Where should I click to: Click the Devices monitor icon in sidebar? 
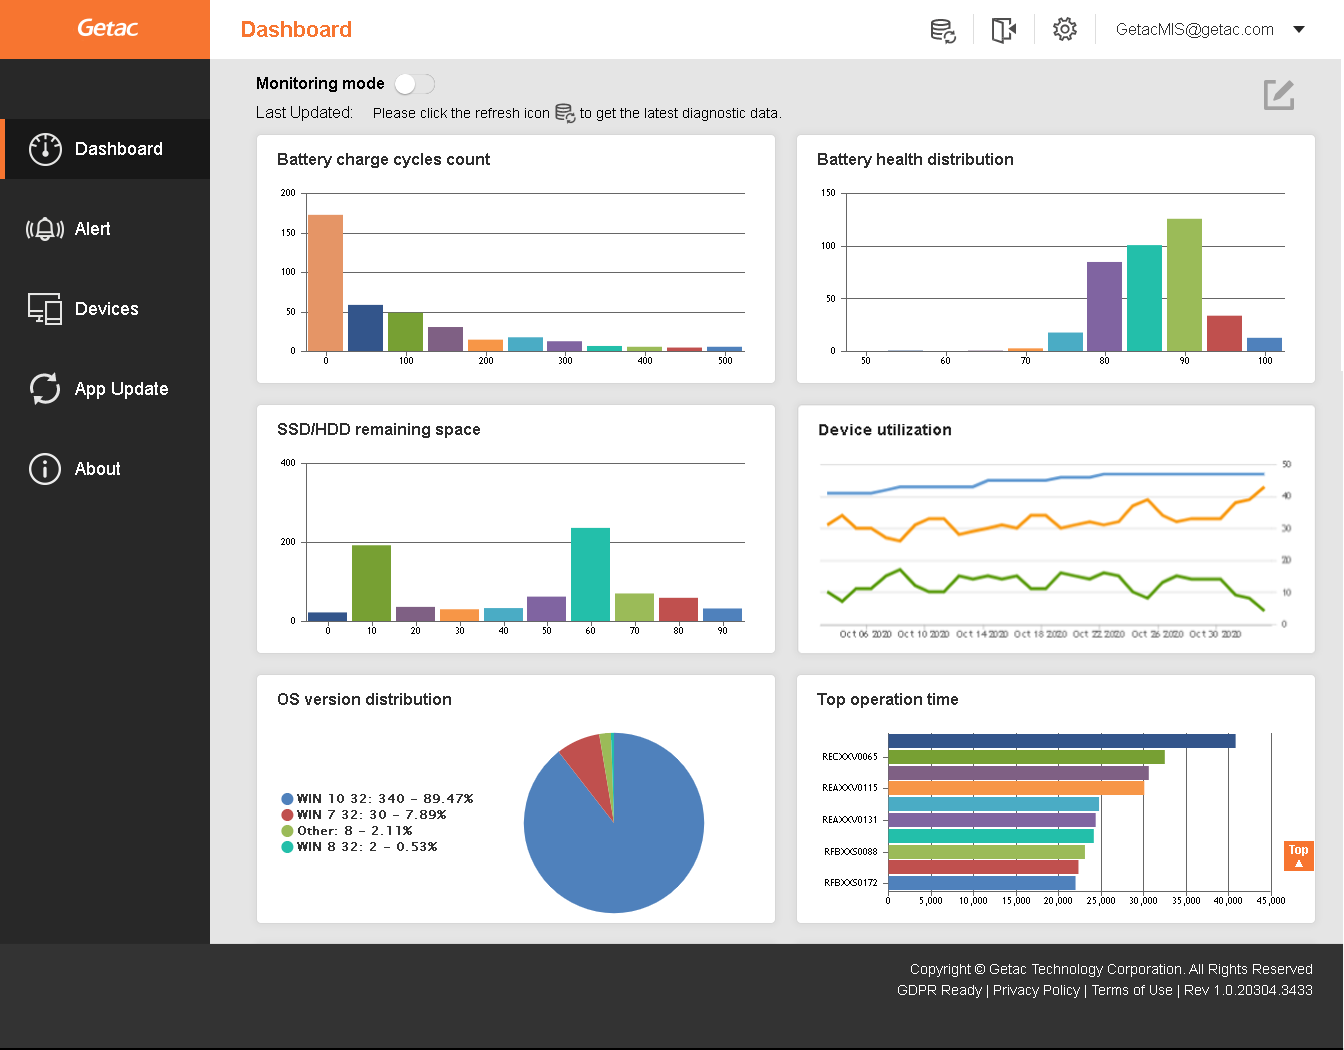pyautogui.click(x=45, y=309)
